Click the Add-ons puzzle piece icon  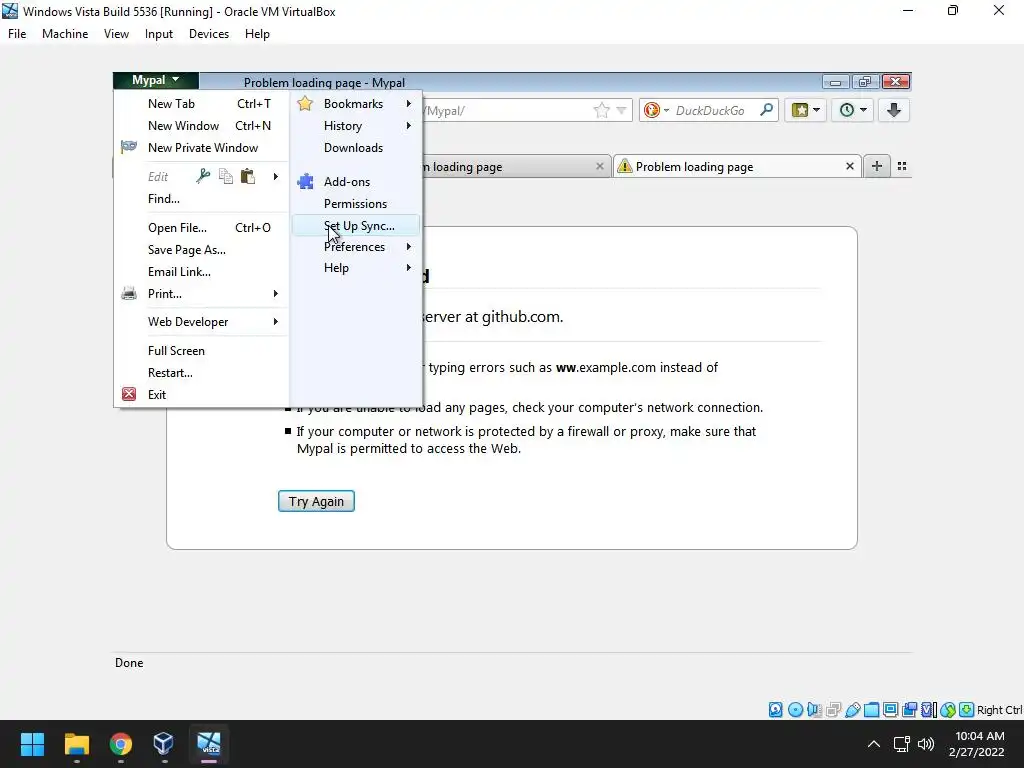pos(305,182)
